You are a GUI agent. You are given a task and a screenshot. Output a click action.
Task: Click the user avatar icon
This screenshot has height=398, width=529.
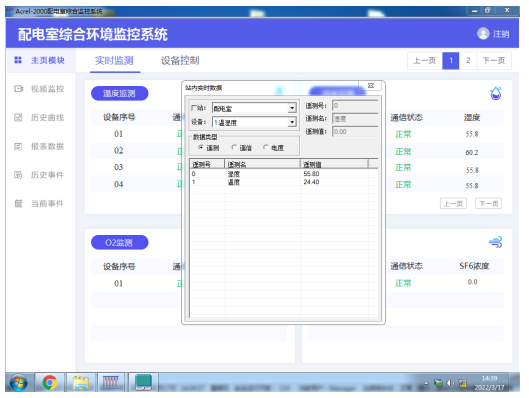pos(483,33)
